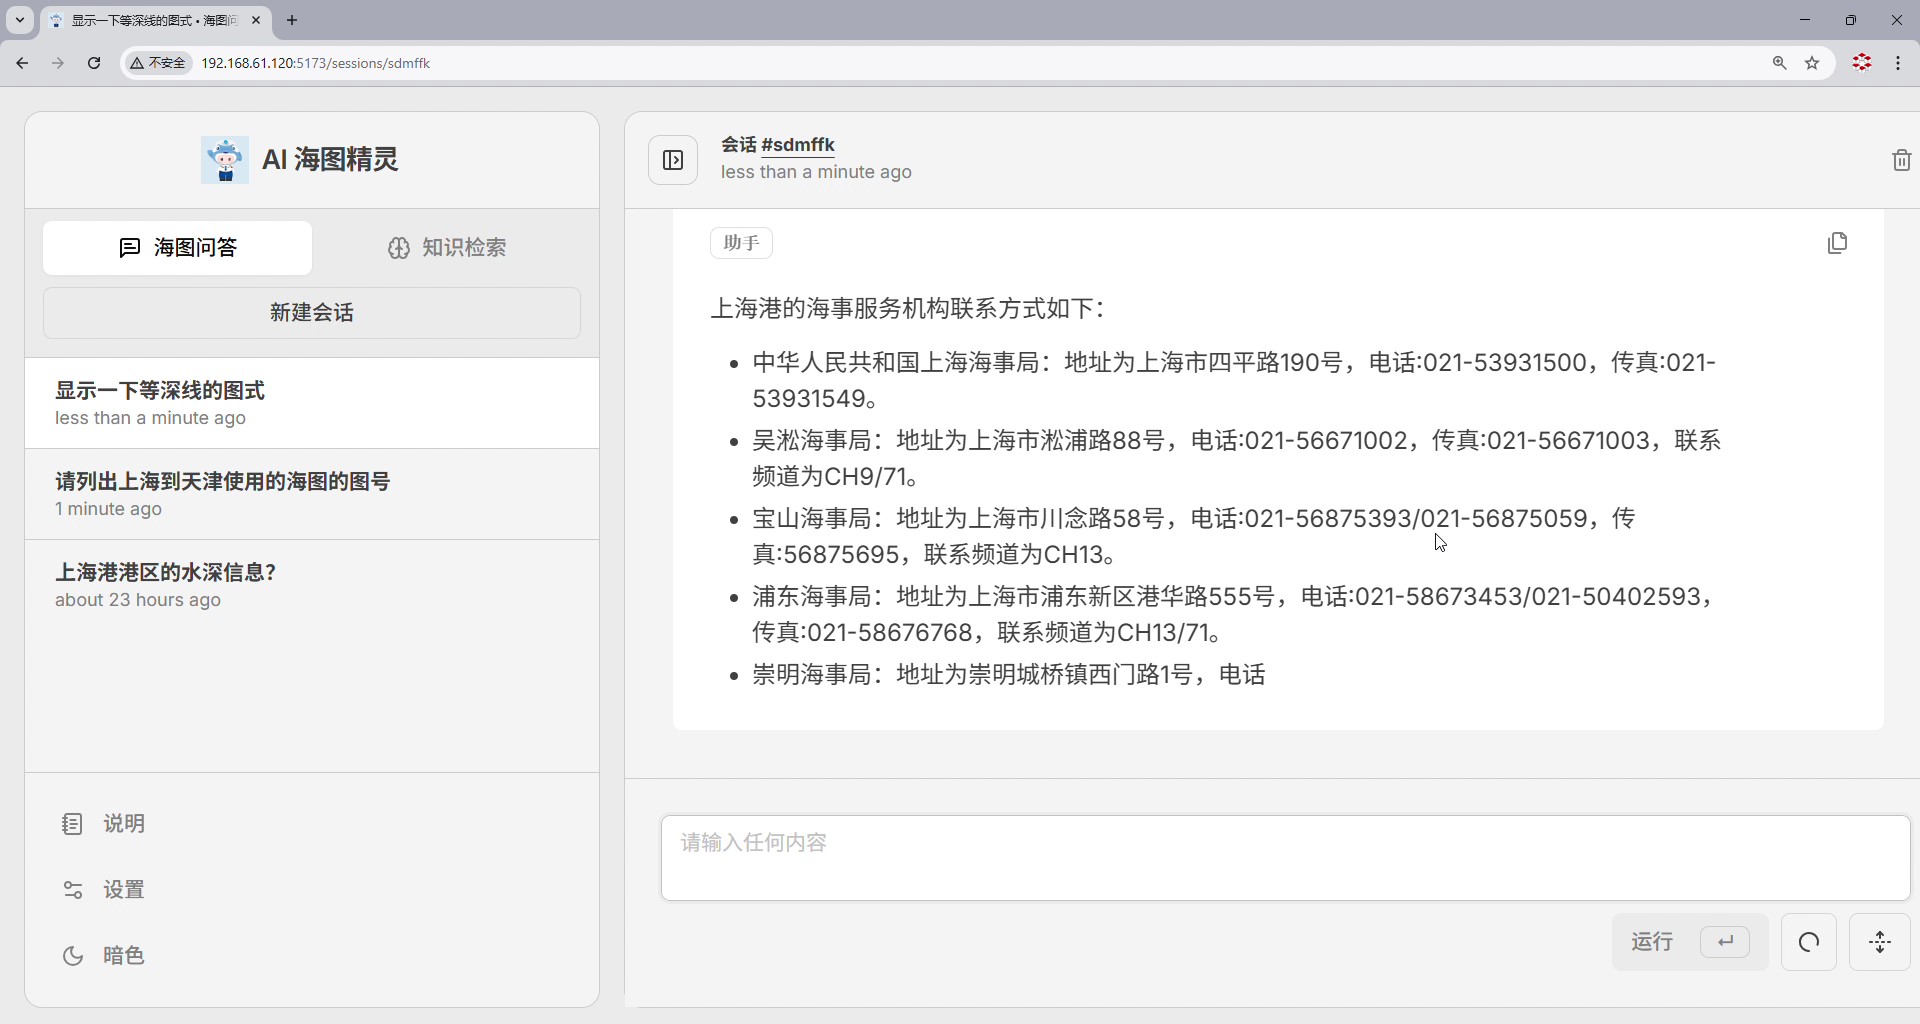Switch to the 知识检索 tab
The width and height of the screenshot is (1920, 1024).
(x=447, y=248)
